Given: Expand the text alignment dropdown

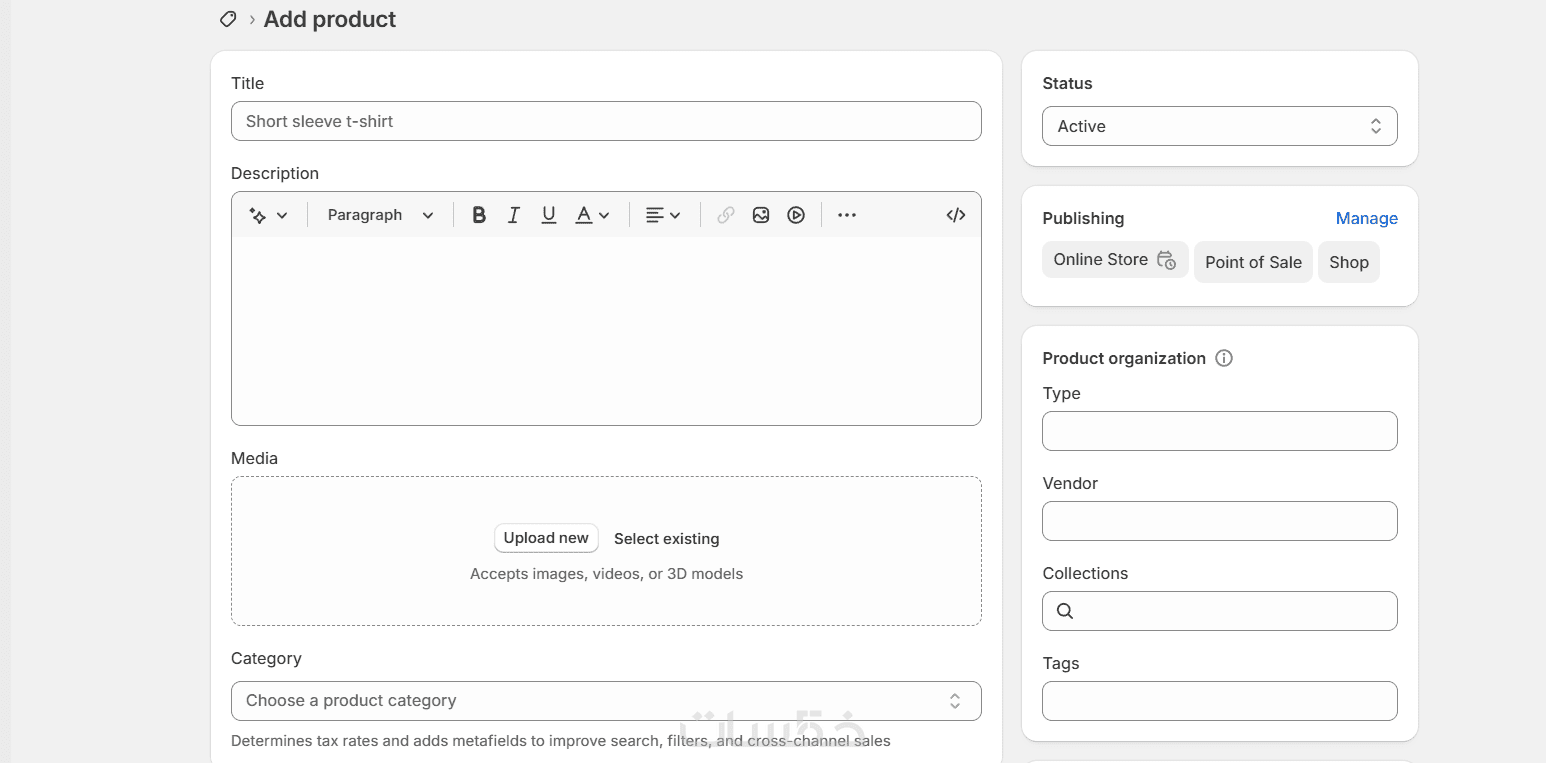Looking at the screenshot, I should 662,215.
